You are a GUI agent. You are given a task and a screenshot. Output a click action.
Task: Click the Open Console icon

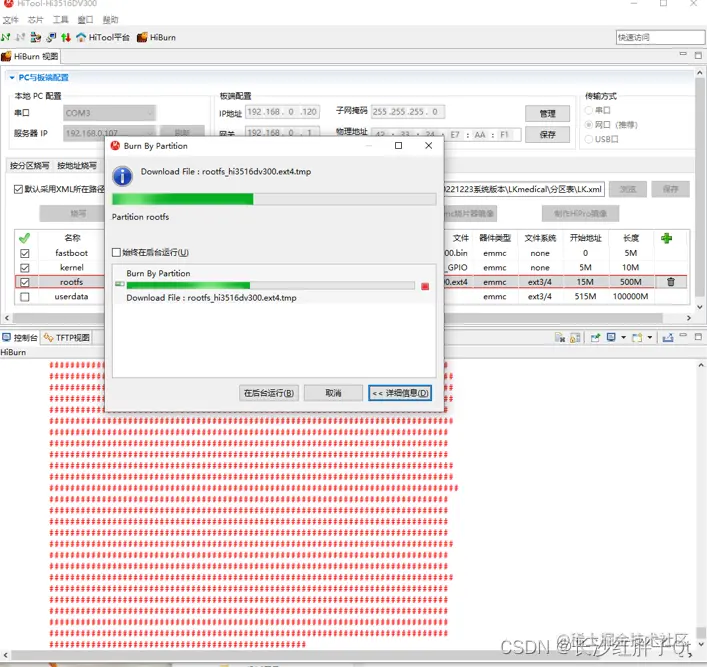[637, 337]
